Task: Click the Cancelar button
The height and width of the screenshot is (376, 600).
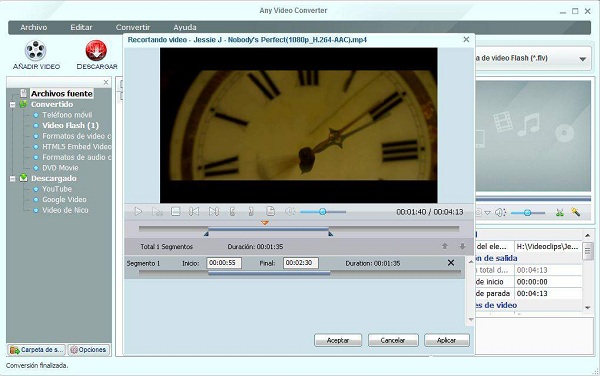Action: pyautogui.click(x=393, y=340)
